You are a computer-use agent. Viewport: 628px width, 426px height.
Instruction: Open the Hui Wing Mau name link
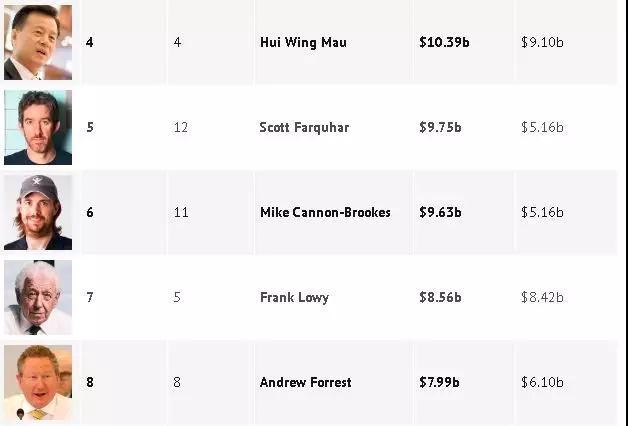pos(303,43)
